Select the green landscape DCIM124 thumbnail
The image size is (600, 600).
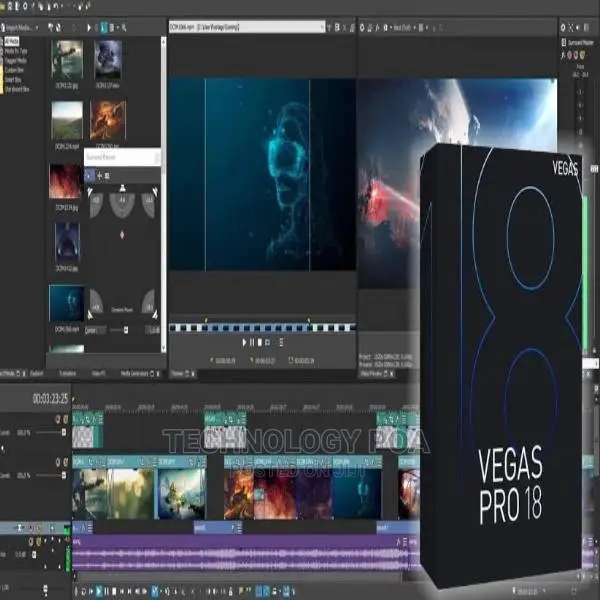click(x=67, y=121)
